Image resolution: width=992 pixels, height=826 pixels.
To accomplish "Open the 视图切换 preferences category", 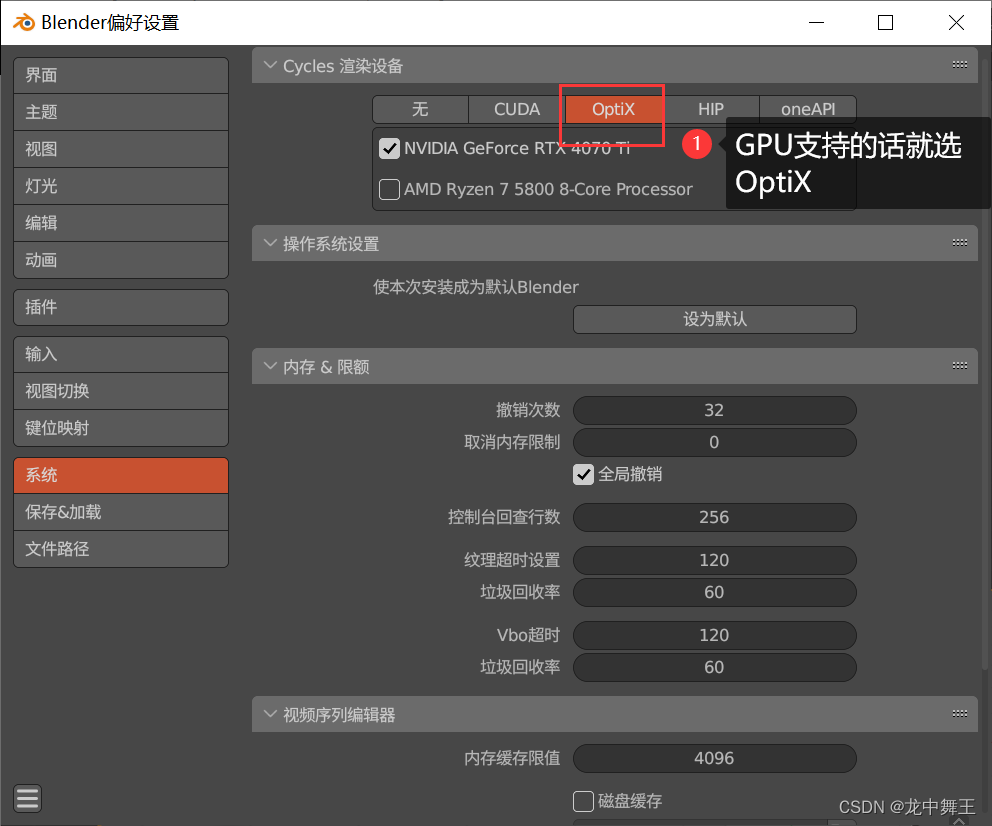I will point(121,391).
